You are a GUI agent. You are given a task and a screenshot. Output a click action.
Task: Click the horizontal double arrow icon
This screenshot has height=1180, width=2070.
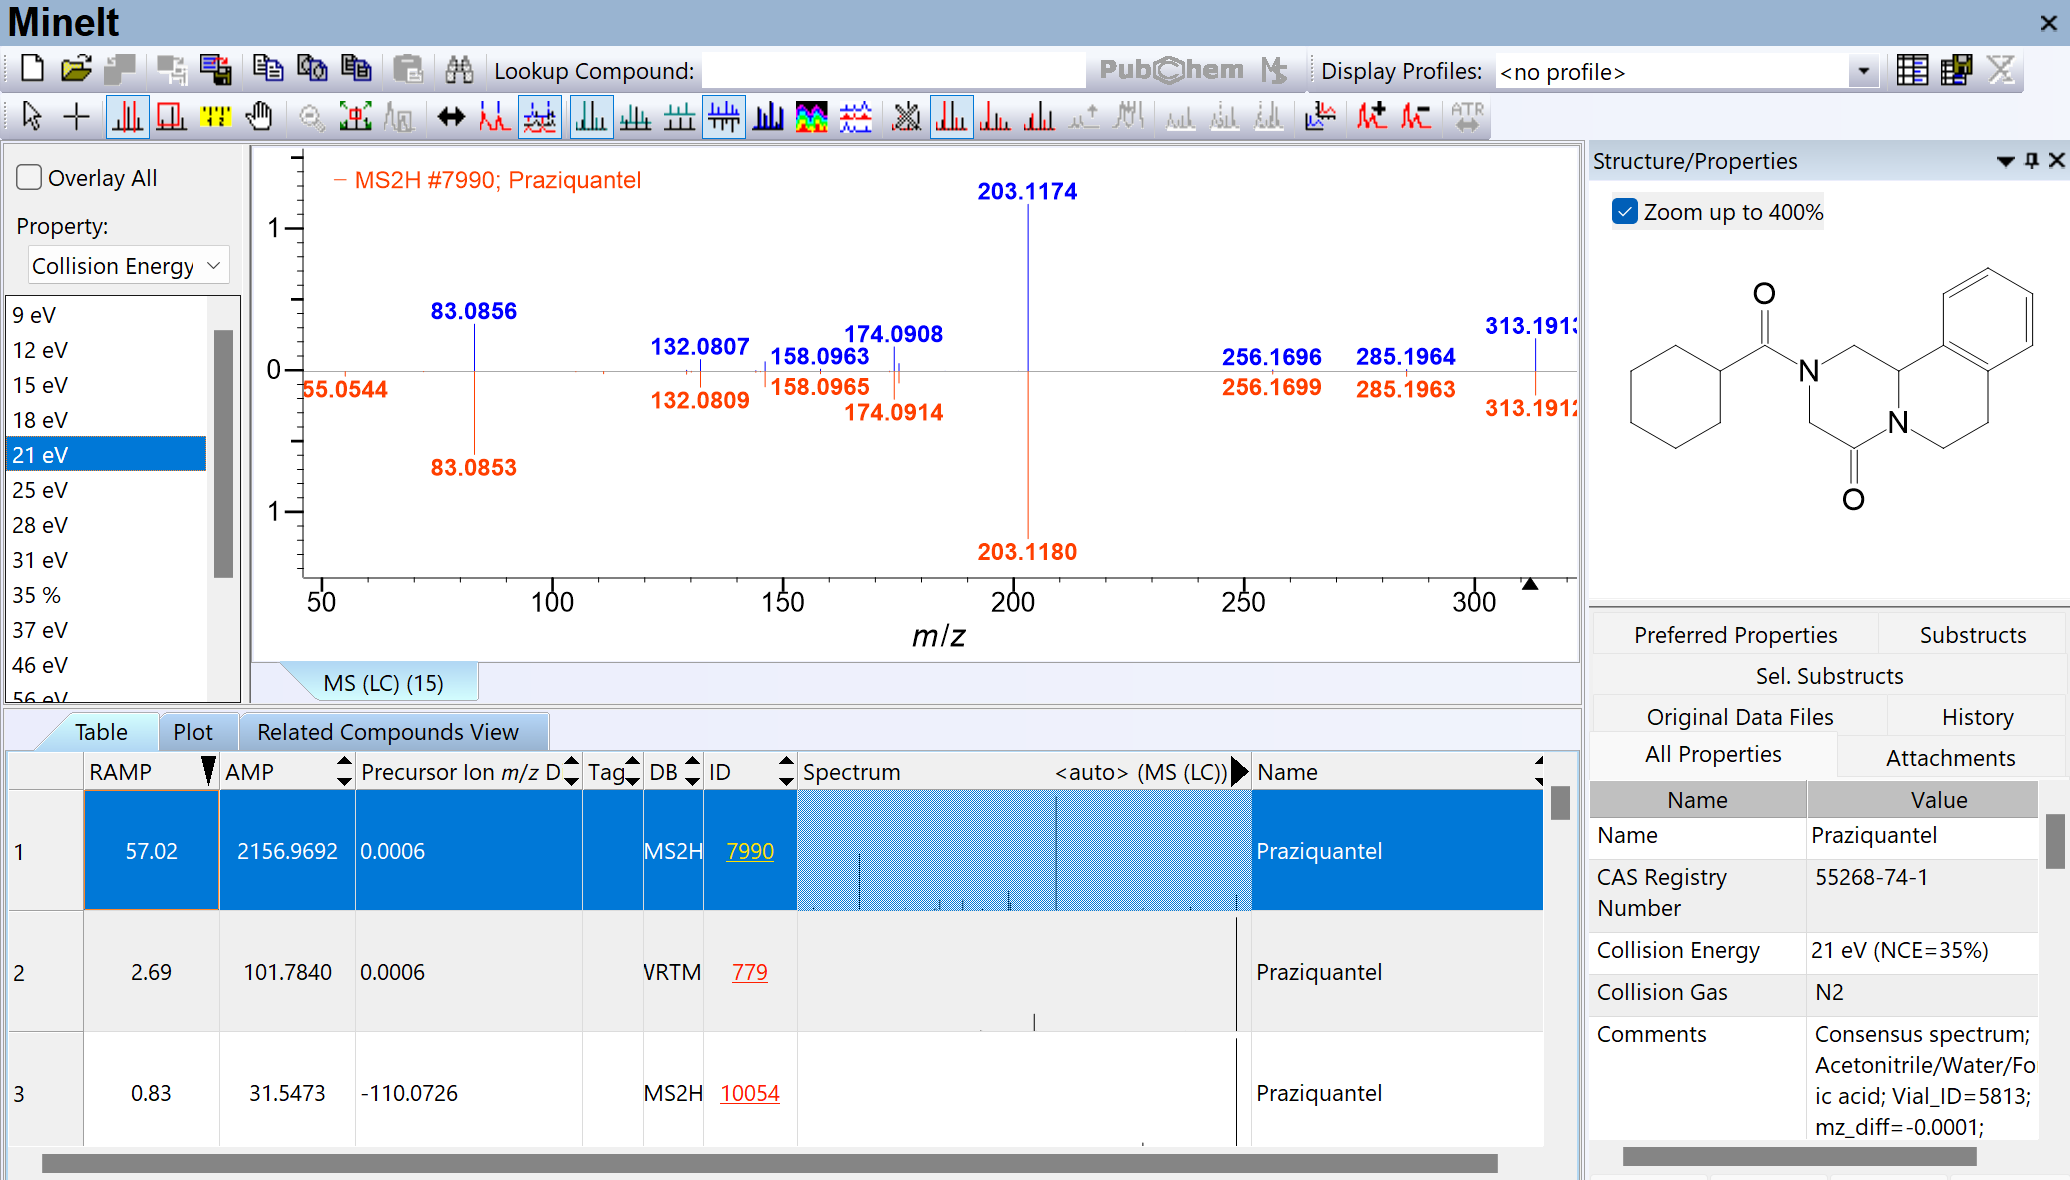[x=451, y=117]
